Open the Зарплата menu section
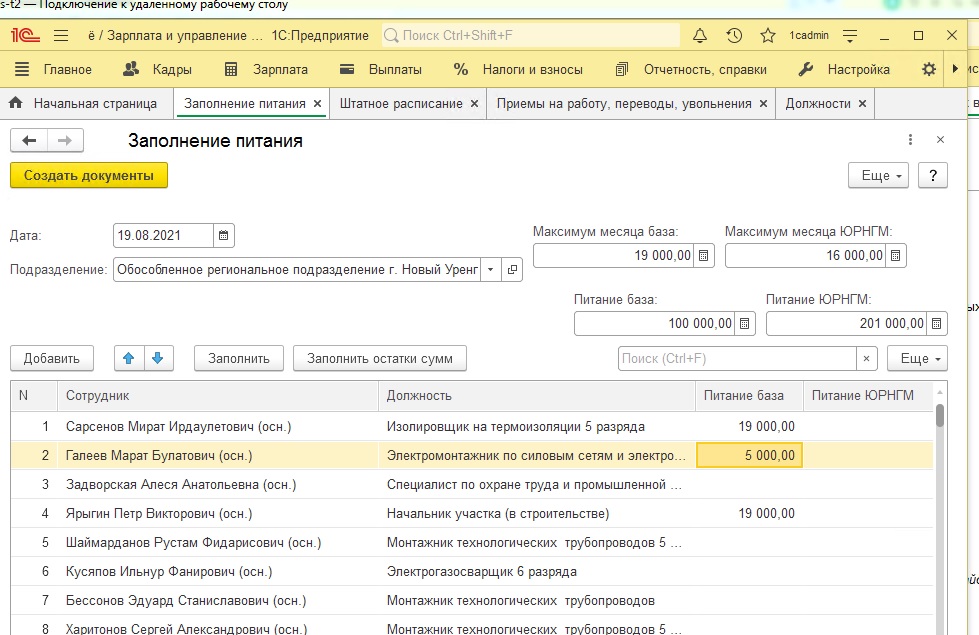Screen dimensions: 979x635 click(x=267, y=70)
